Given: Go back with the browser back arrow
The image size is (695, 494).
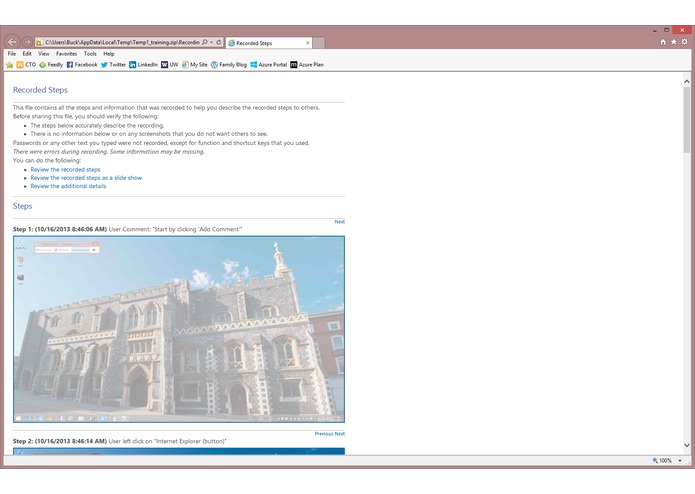Looking at the screenshot, I should [12, 42].
